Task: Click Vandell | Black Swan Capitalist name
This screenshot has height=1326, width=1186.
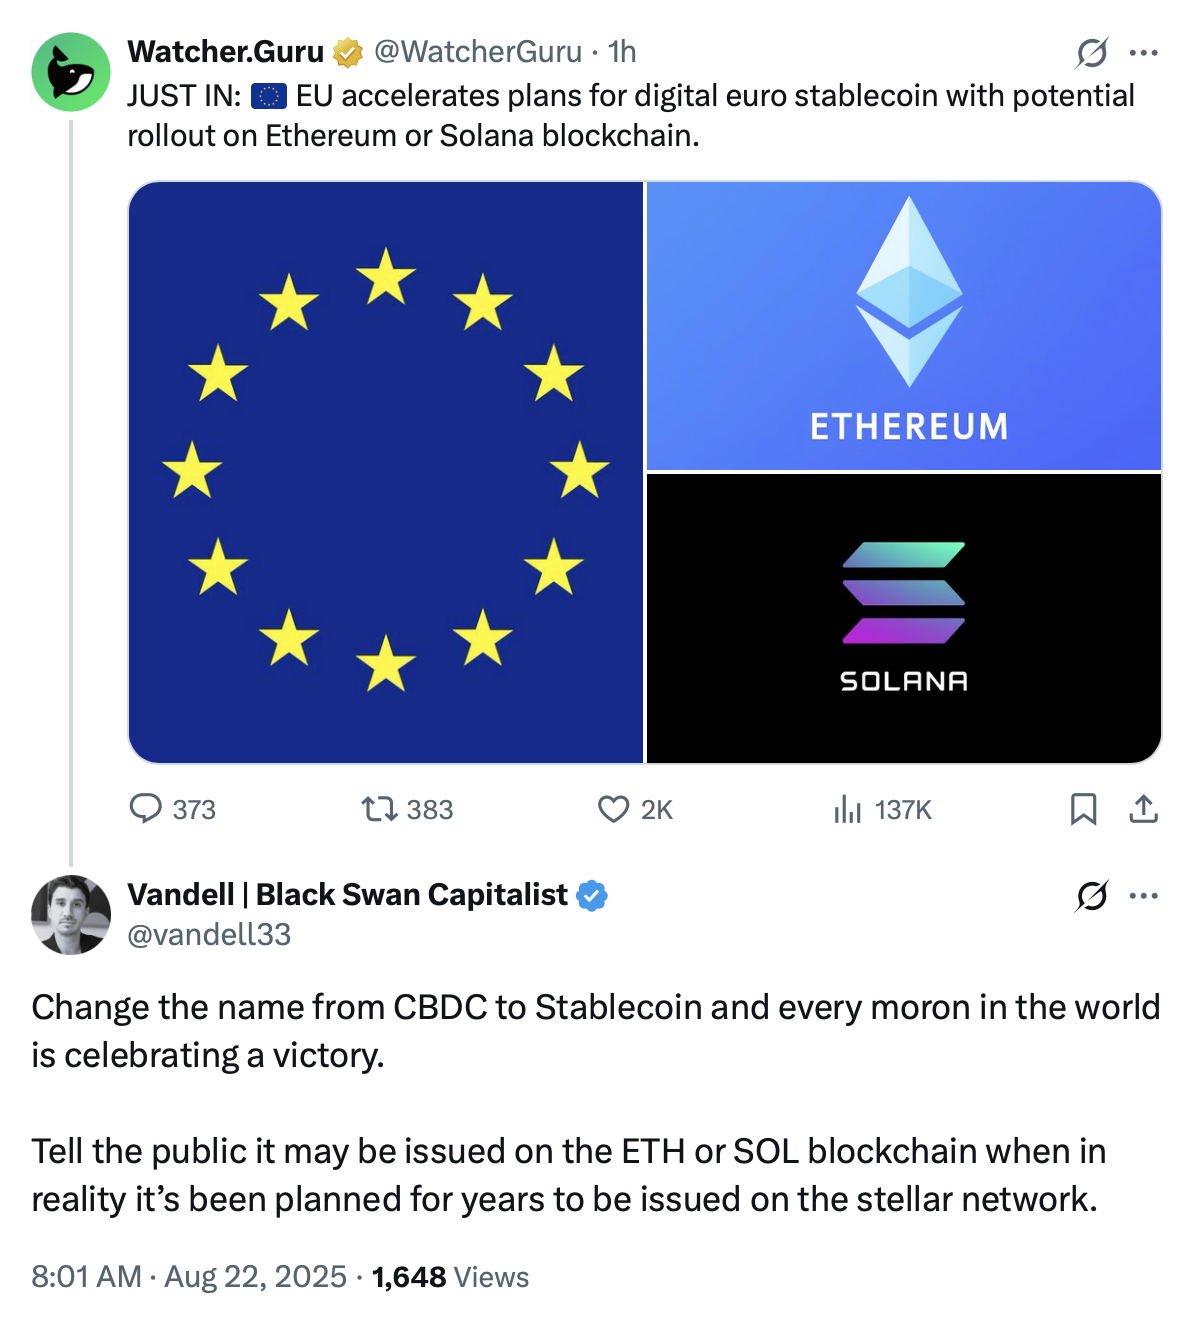Action: click(347, 894)
